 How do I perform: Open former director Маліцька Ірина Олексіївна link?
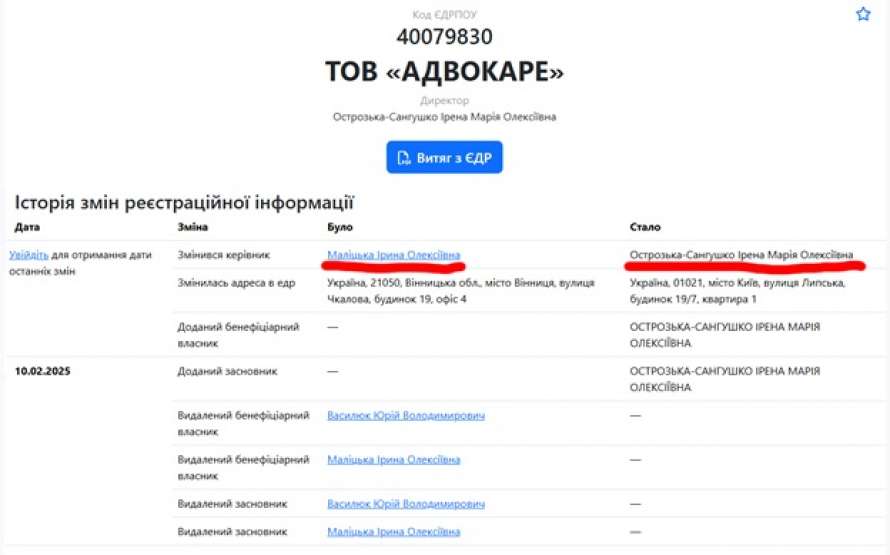[393, 255]
